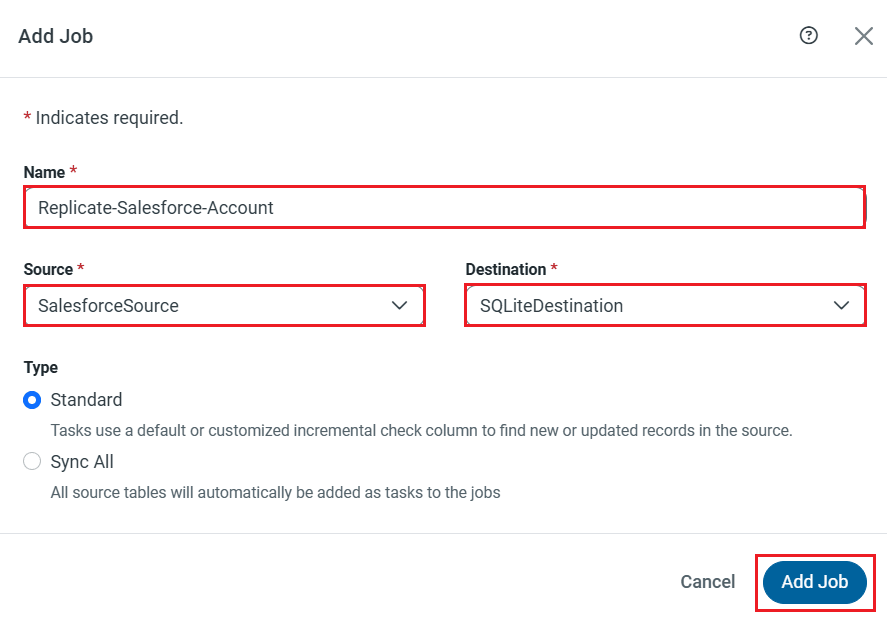Image resolution: width=887 pixels, height=627 pixels.
Task: Enable Standard type for incremental record checks
Action: (x=33, y=399)
